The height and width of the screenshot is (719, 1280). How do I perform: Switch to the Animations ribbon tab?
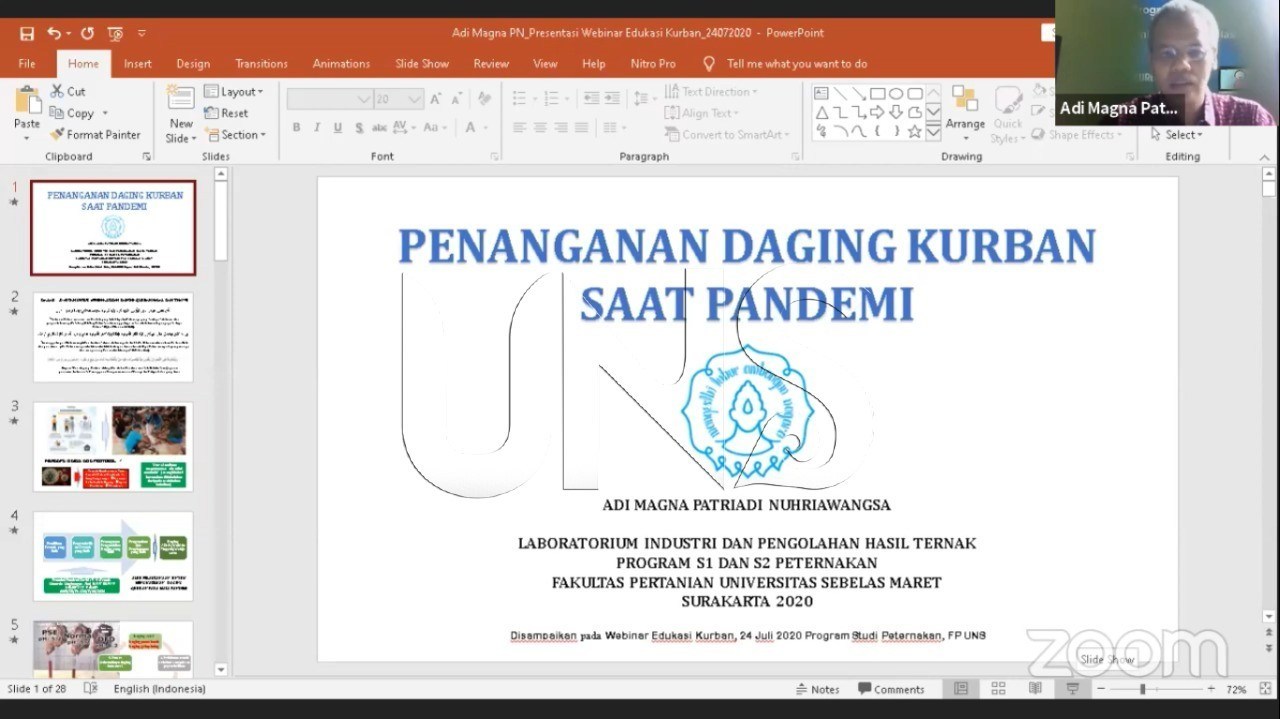(341, 63)
